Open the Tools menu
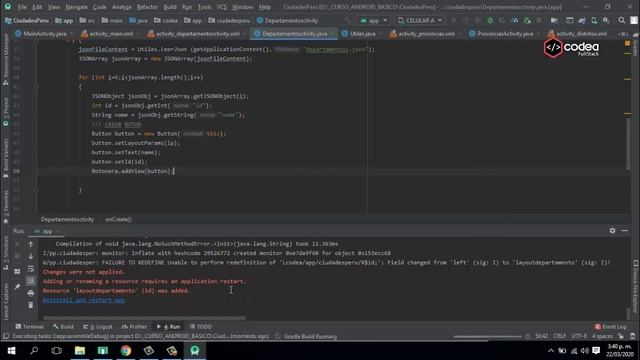 pyautogui.click(x=204, y=7)
